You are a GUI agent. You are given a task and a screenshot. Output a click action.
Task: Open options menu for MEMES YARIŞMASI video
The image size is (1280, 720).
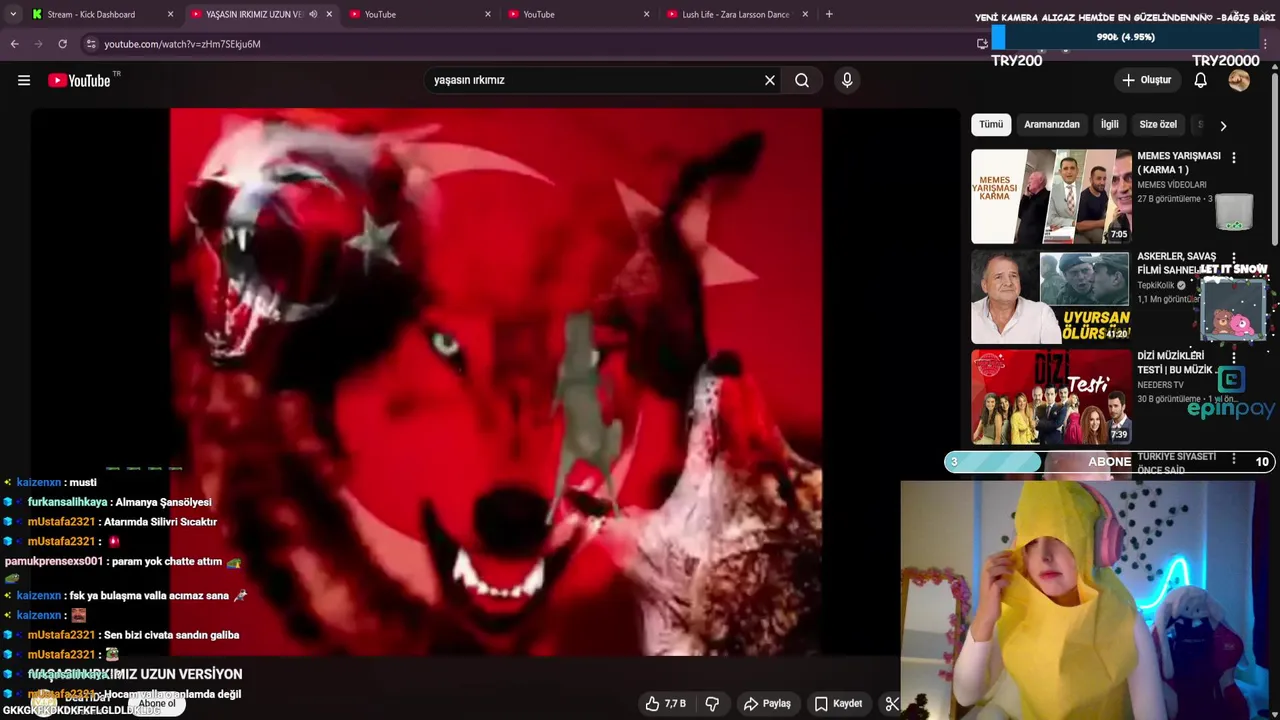coord(1234,158)
